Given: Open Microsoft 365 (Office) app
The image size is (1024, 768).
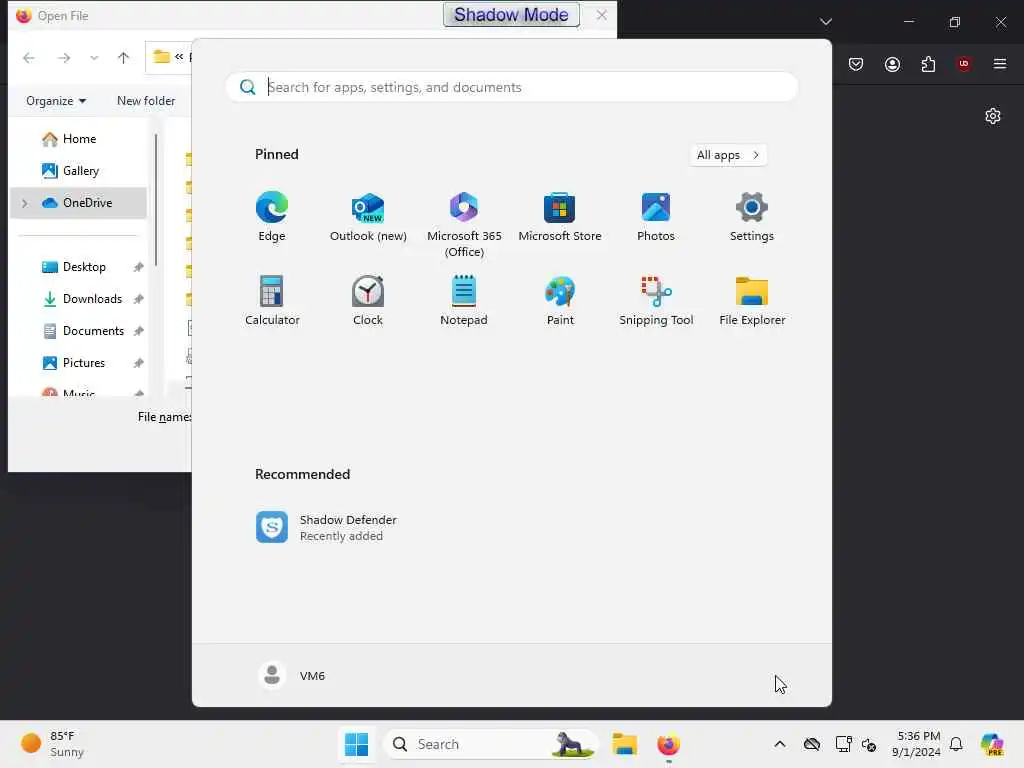Looking at the screenshot, I should click(464, 225).
